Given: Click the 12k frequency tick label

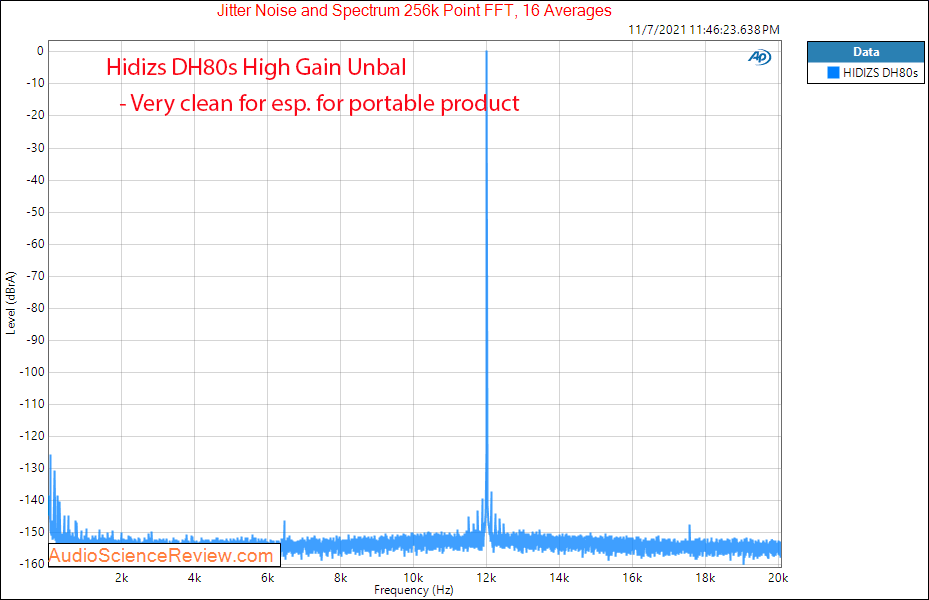Looking at the screenshot, I should pyautogui.click(x=486, y=578).
